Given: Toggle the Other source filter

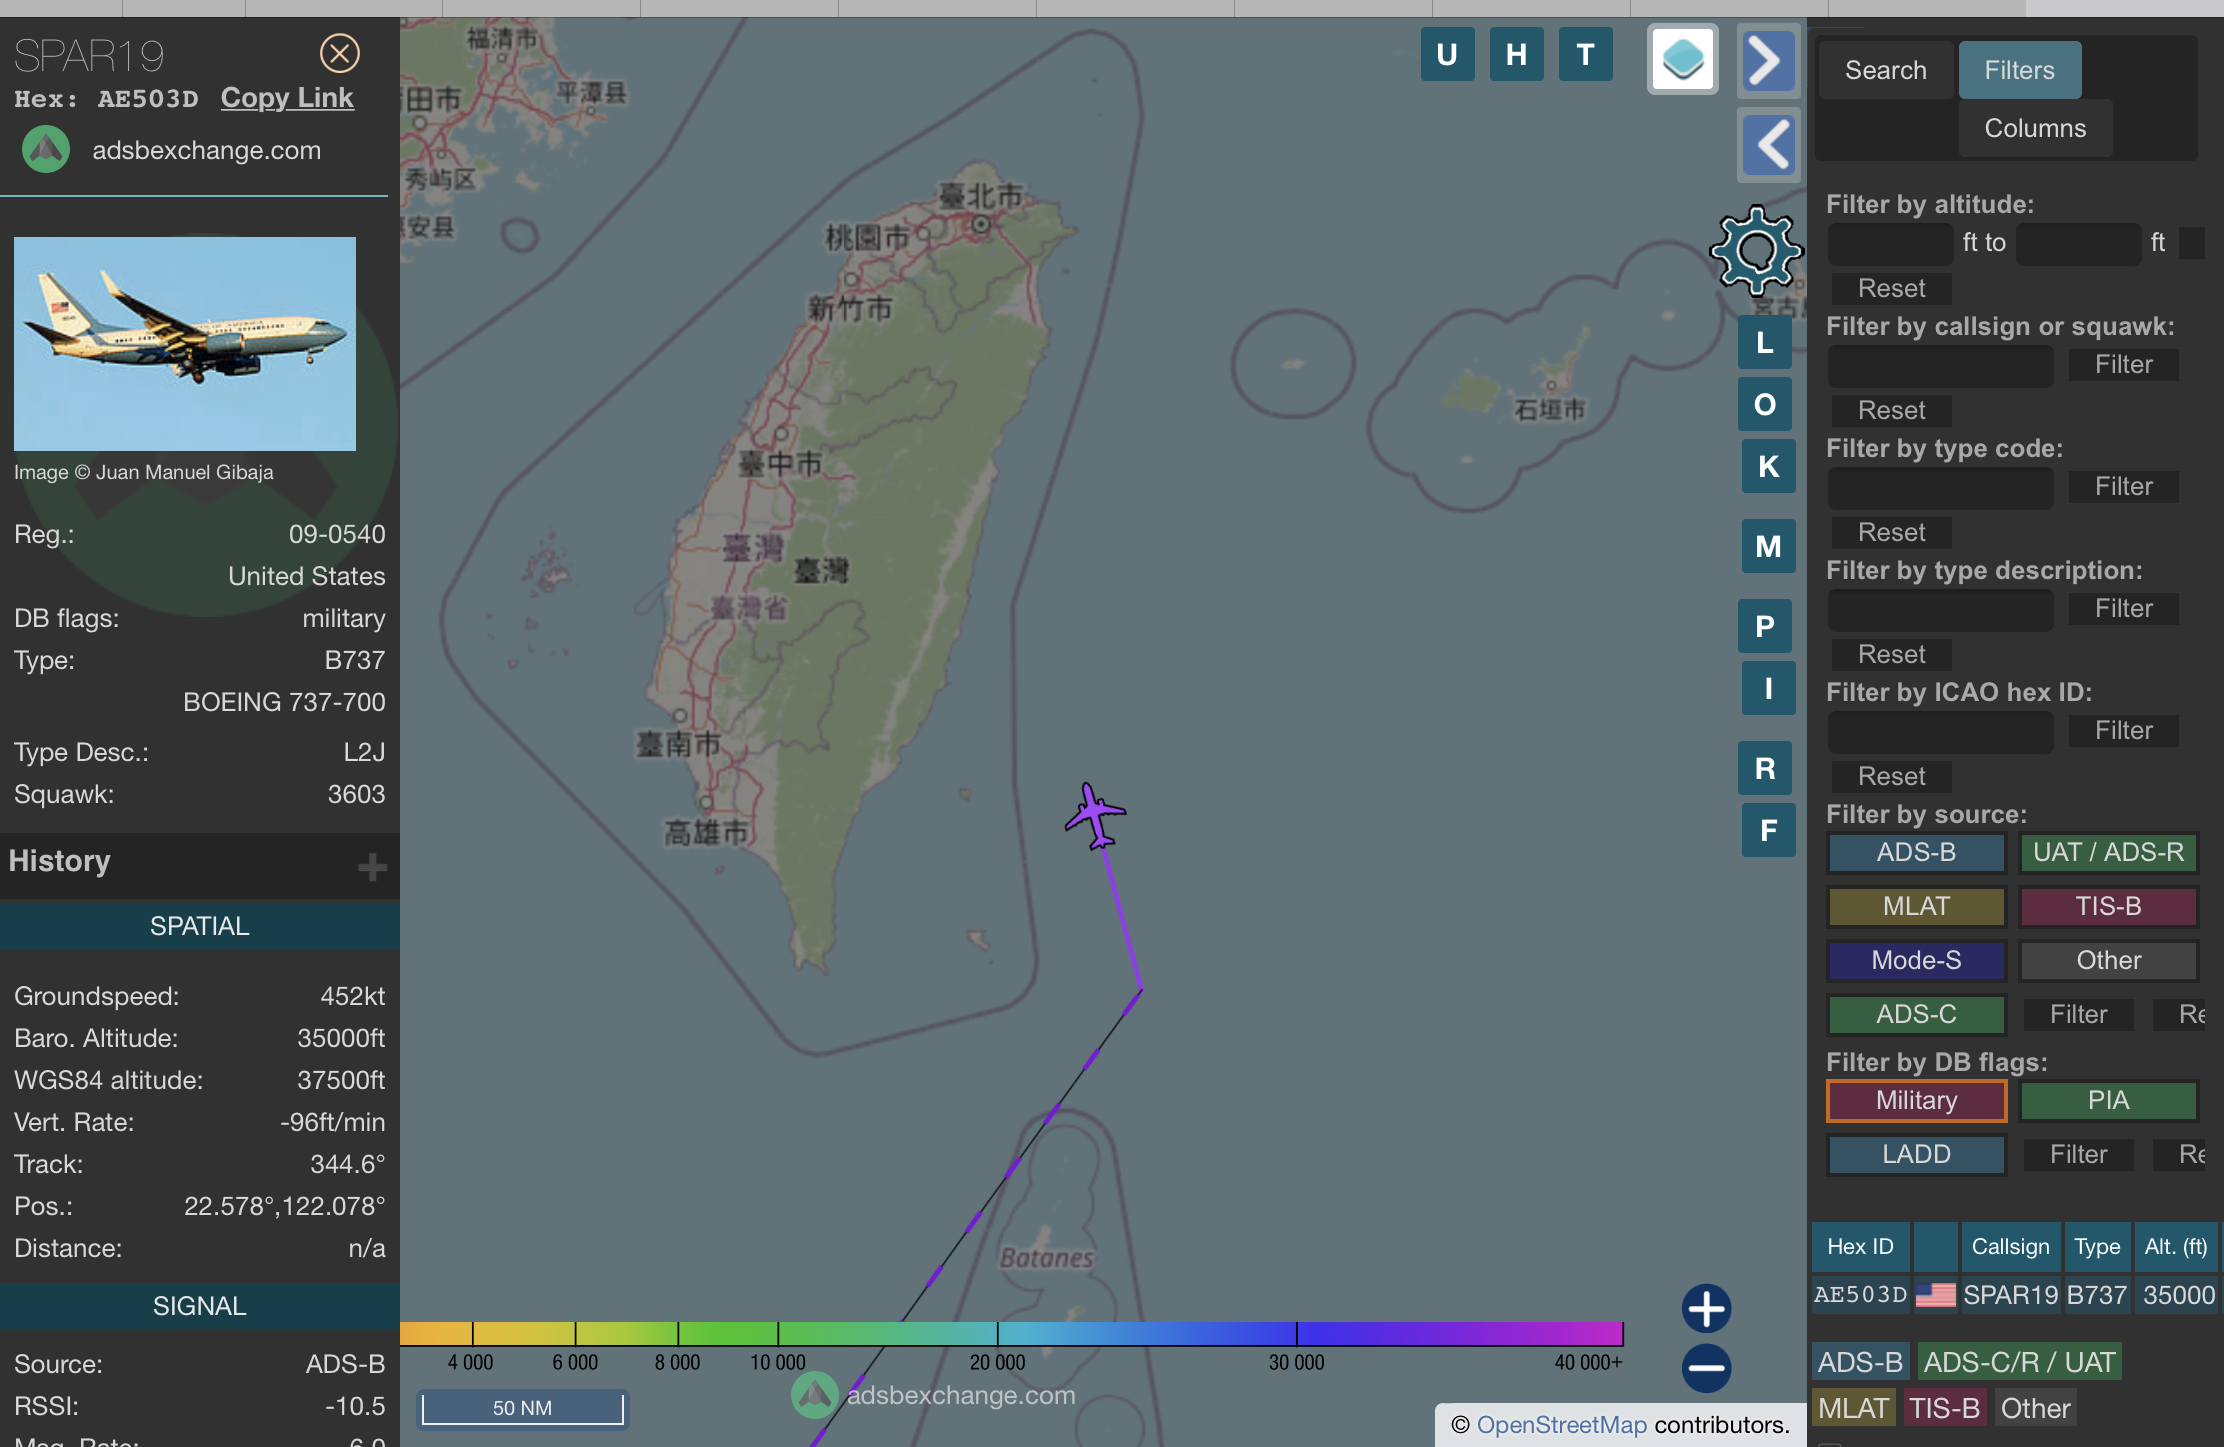Looking at the screenshot, I should 2108,961.
